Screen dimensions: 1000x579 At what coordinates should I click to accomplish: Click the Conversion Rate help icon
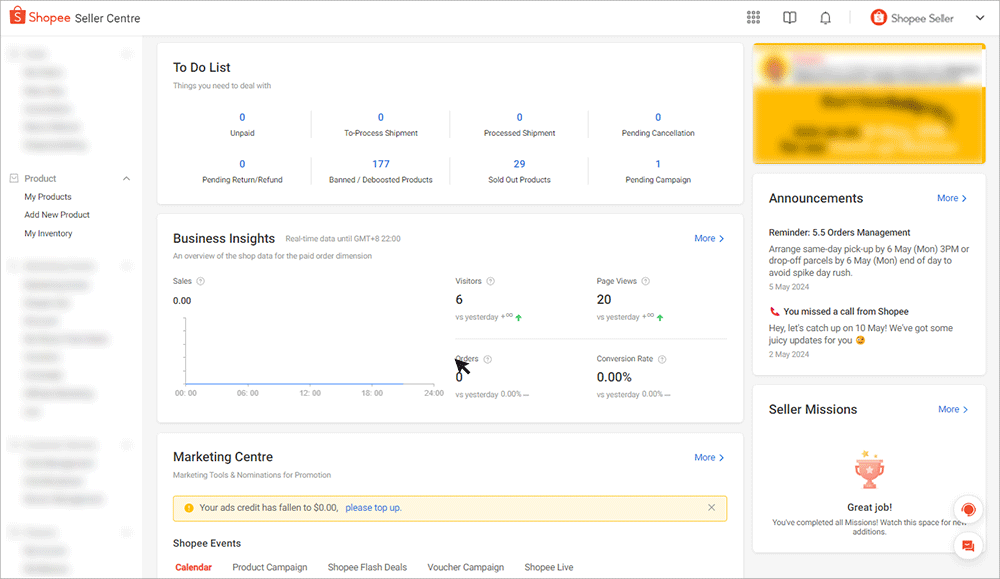point(662,359)
